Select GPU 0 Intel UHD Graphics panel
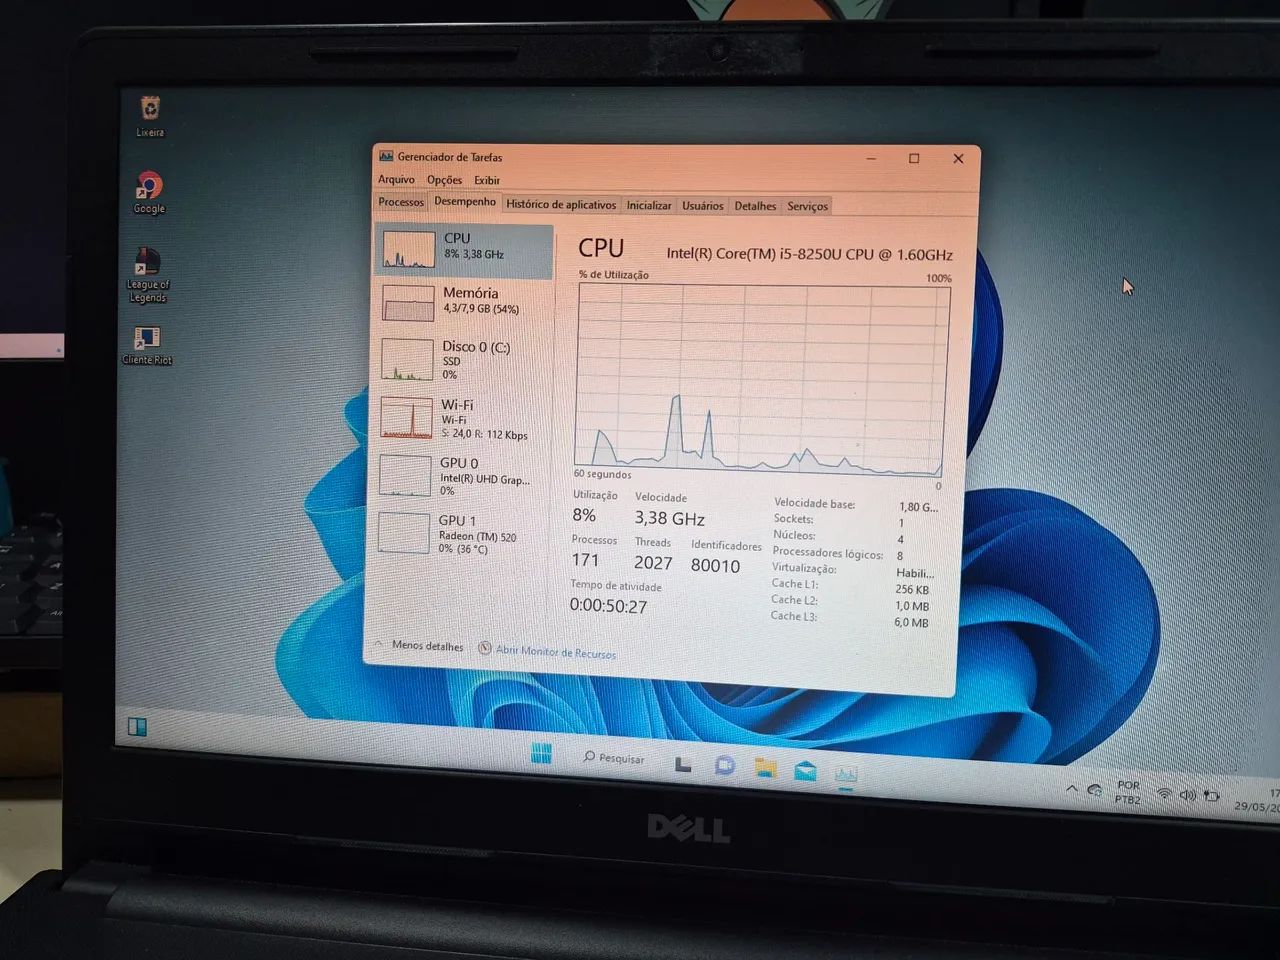 pyautogui.click(x=462, y=475)
